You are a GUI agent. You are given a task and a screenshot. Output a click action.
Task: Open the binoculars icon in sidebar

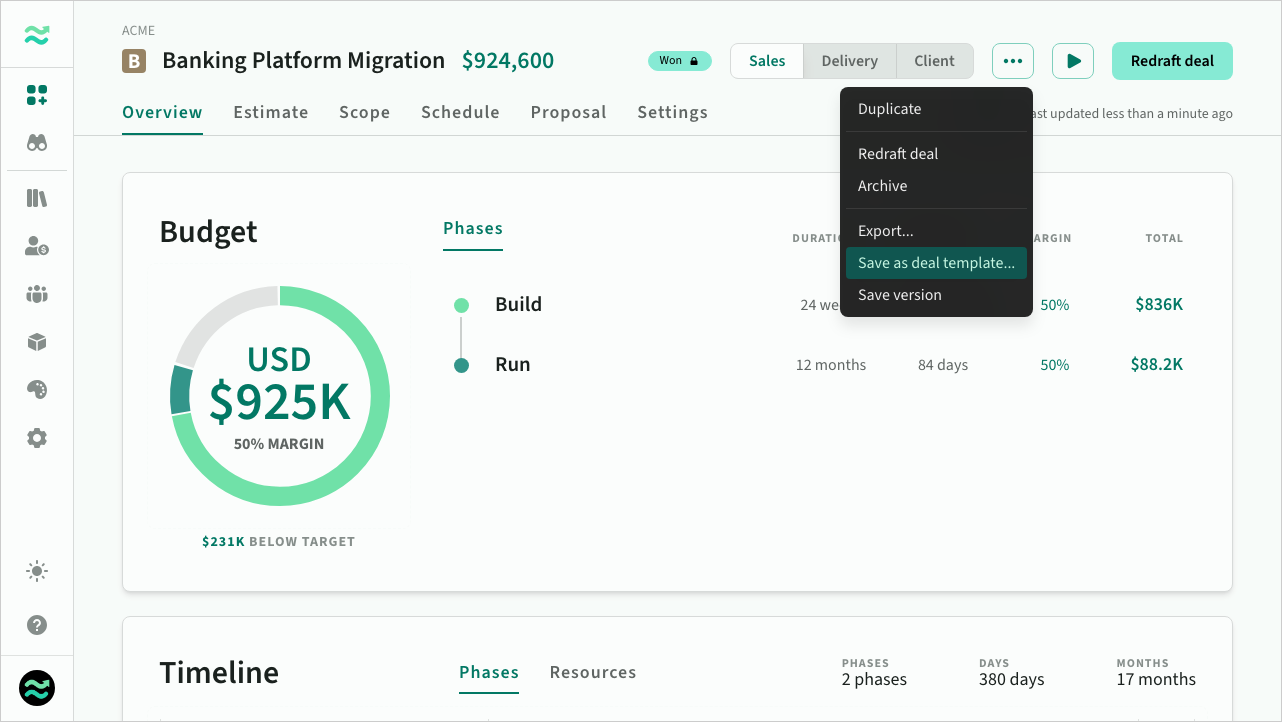coord(37,143)
